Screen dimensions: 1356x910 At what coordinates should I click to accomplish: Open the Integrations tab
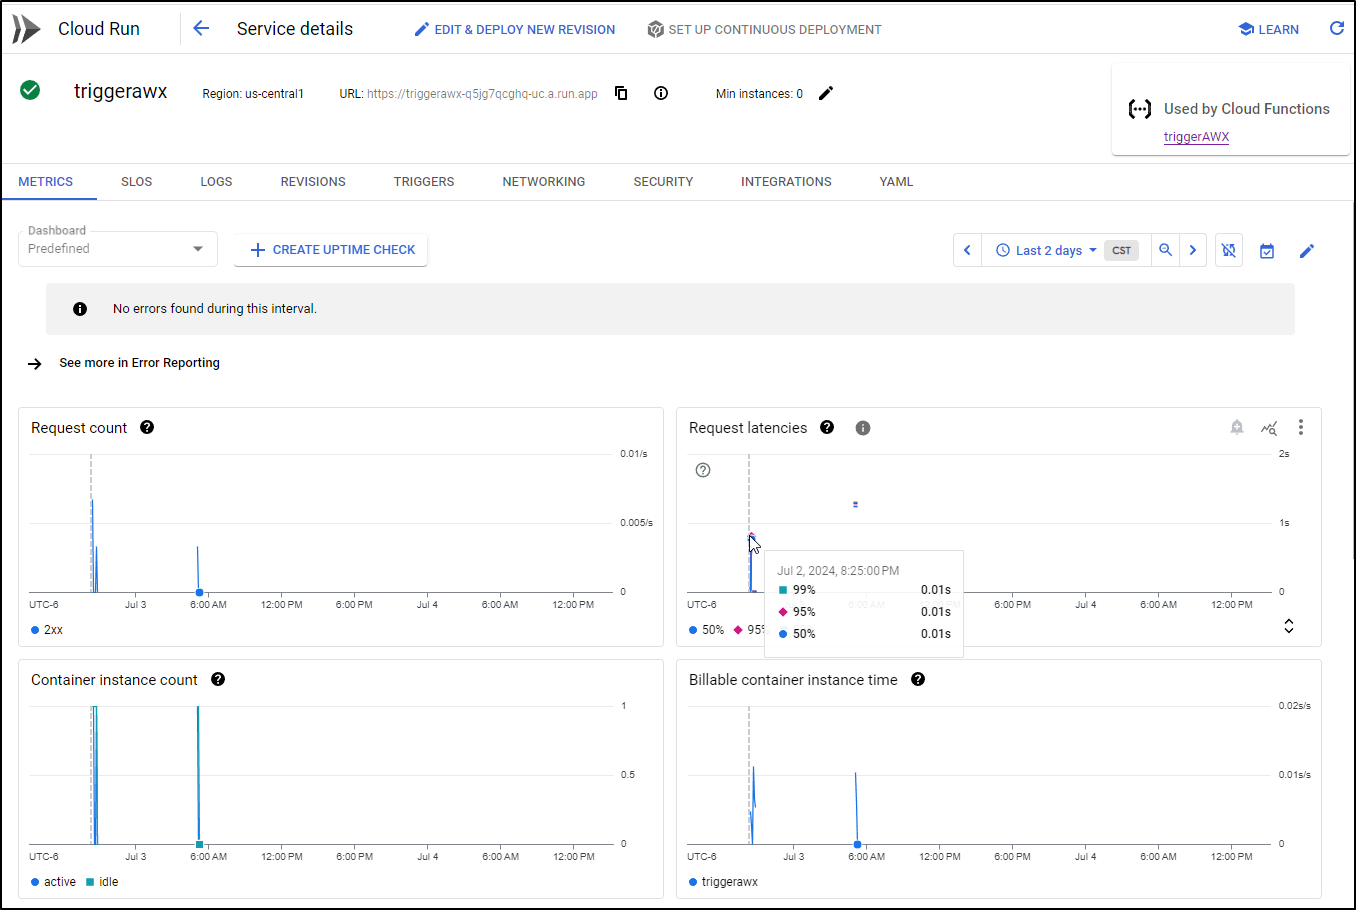pyautogui.click(x=786, y=182)
